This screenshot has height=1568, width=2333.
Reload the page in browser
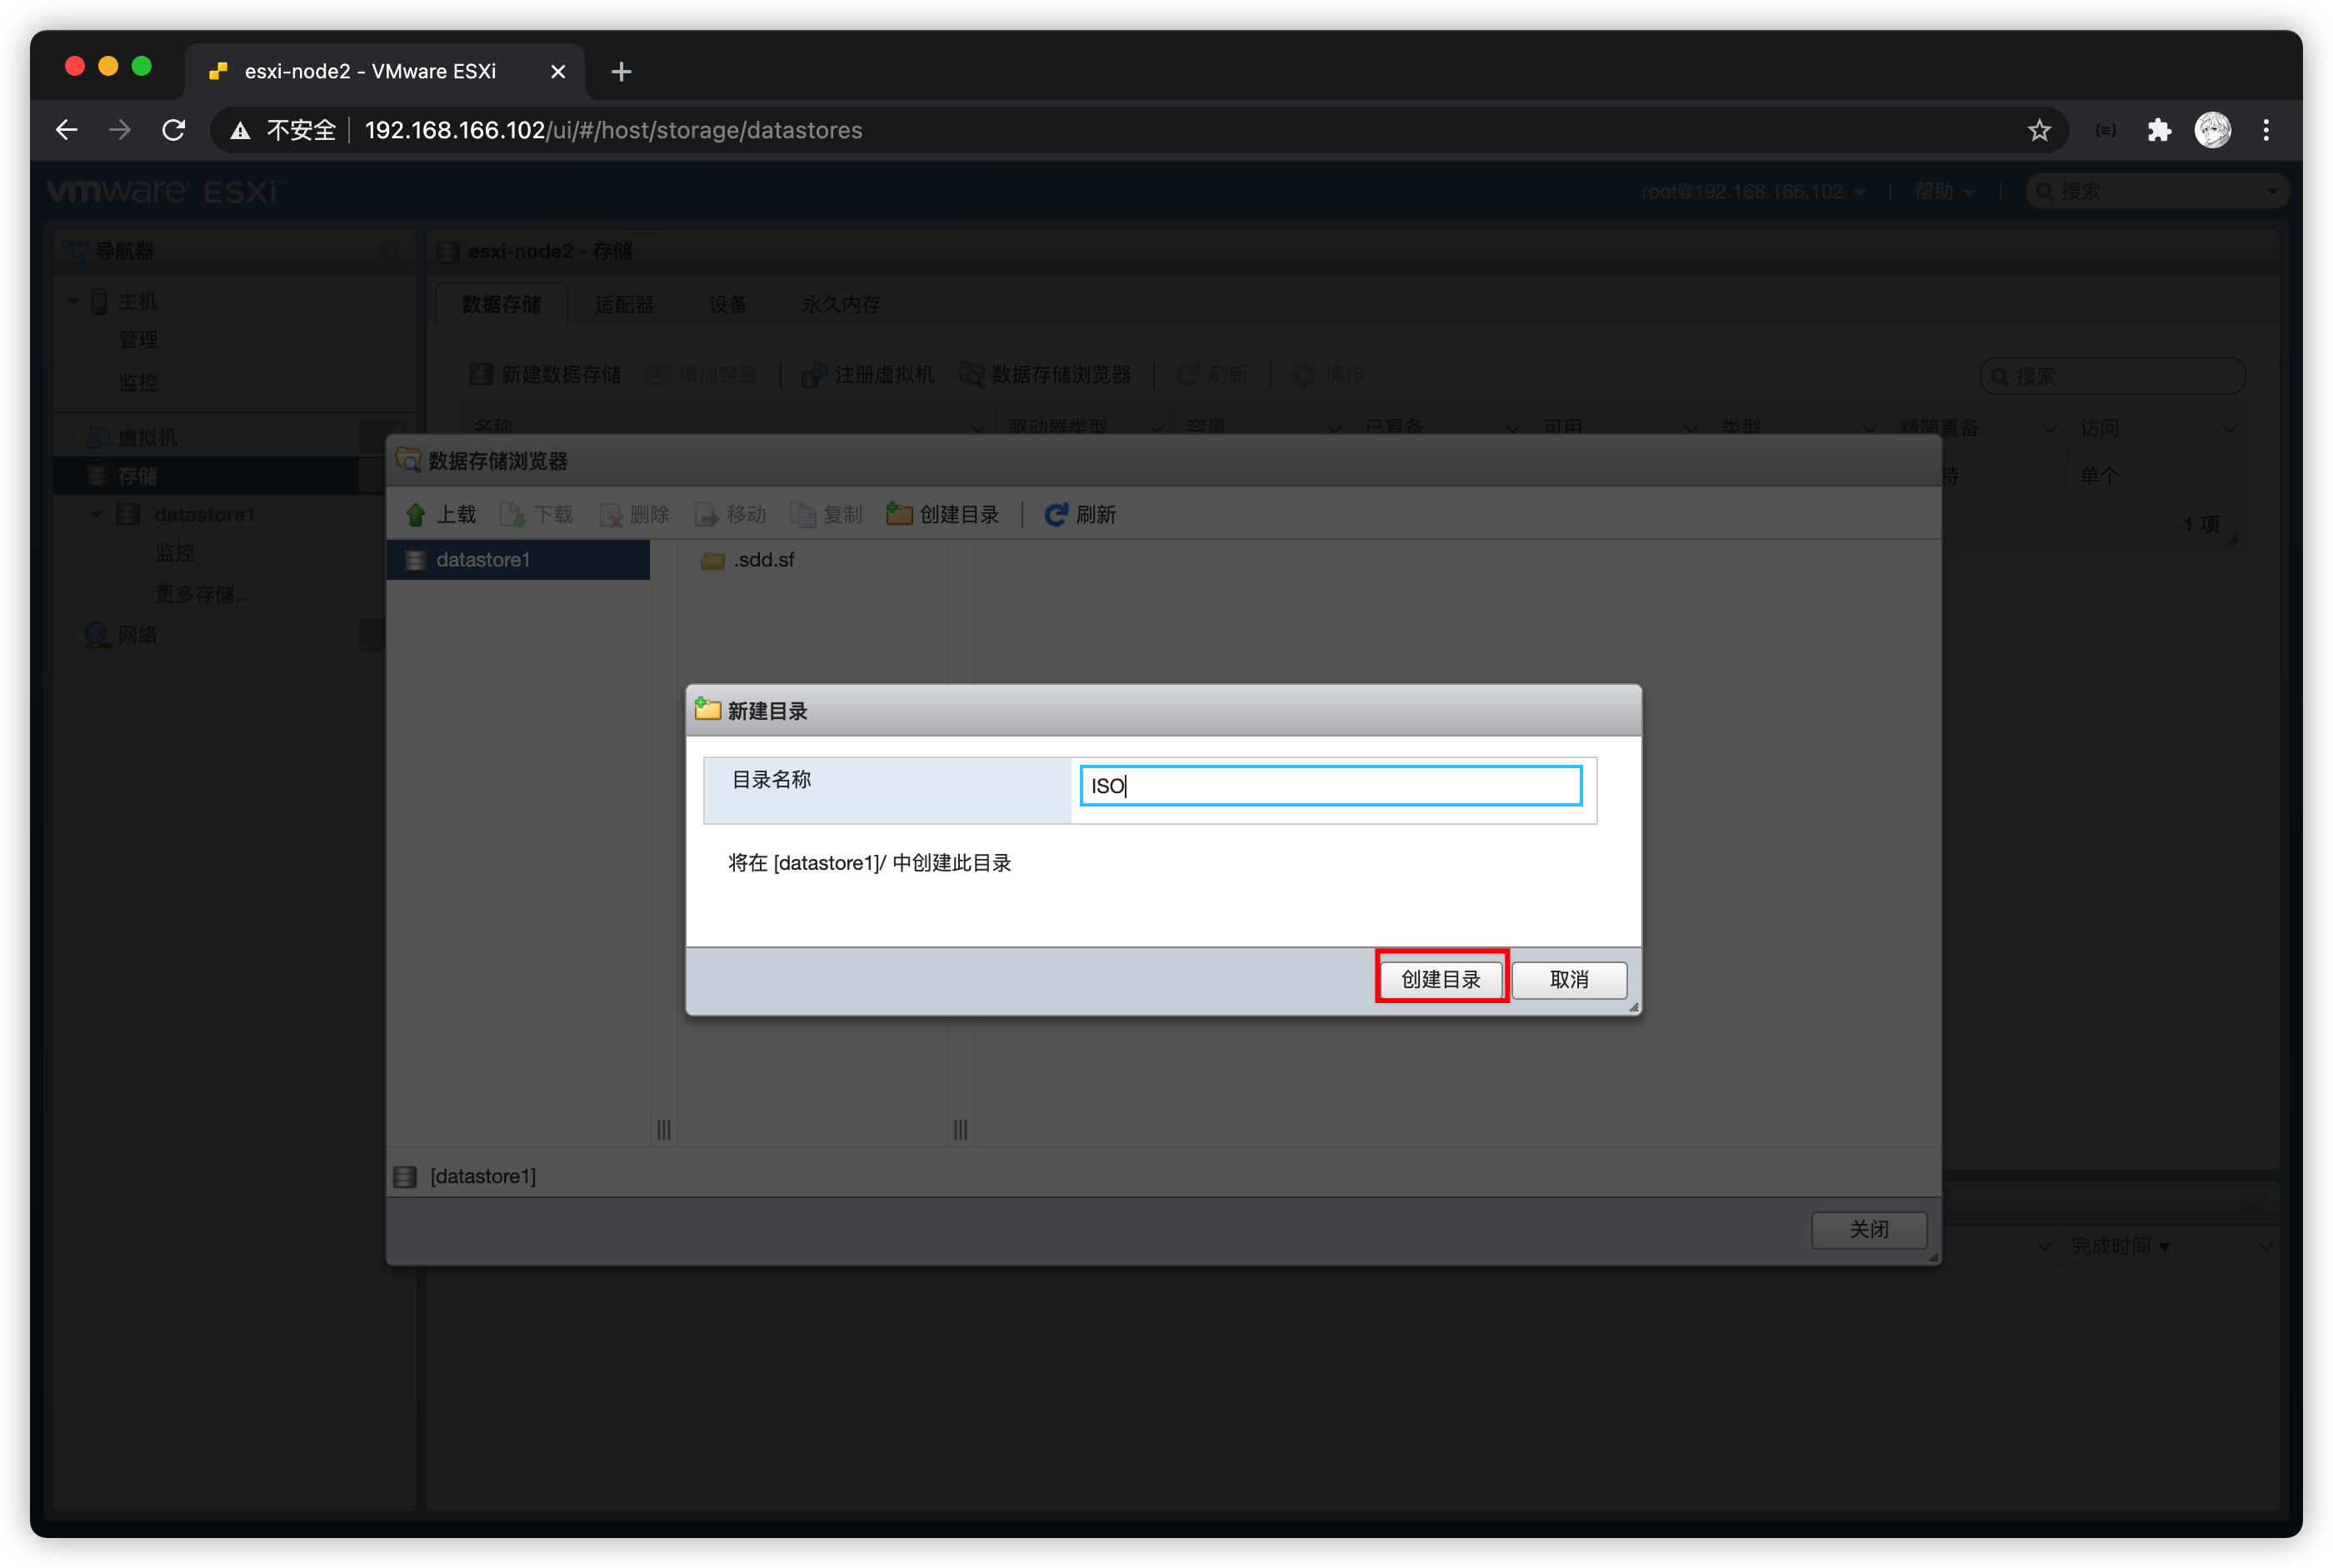pos(174,130)
